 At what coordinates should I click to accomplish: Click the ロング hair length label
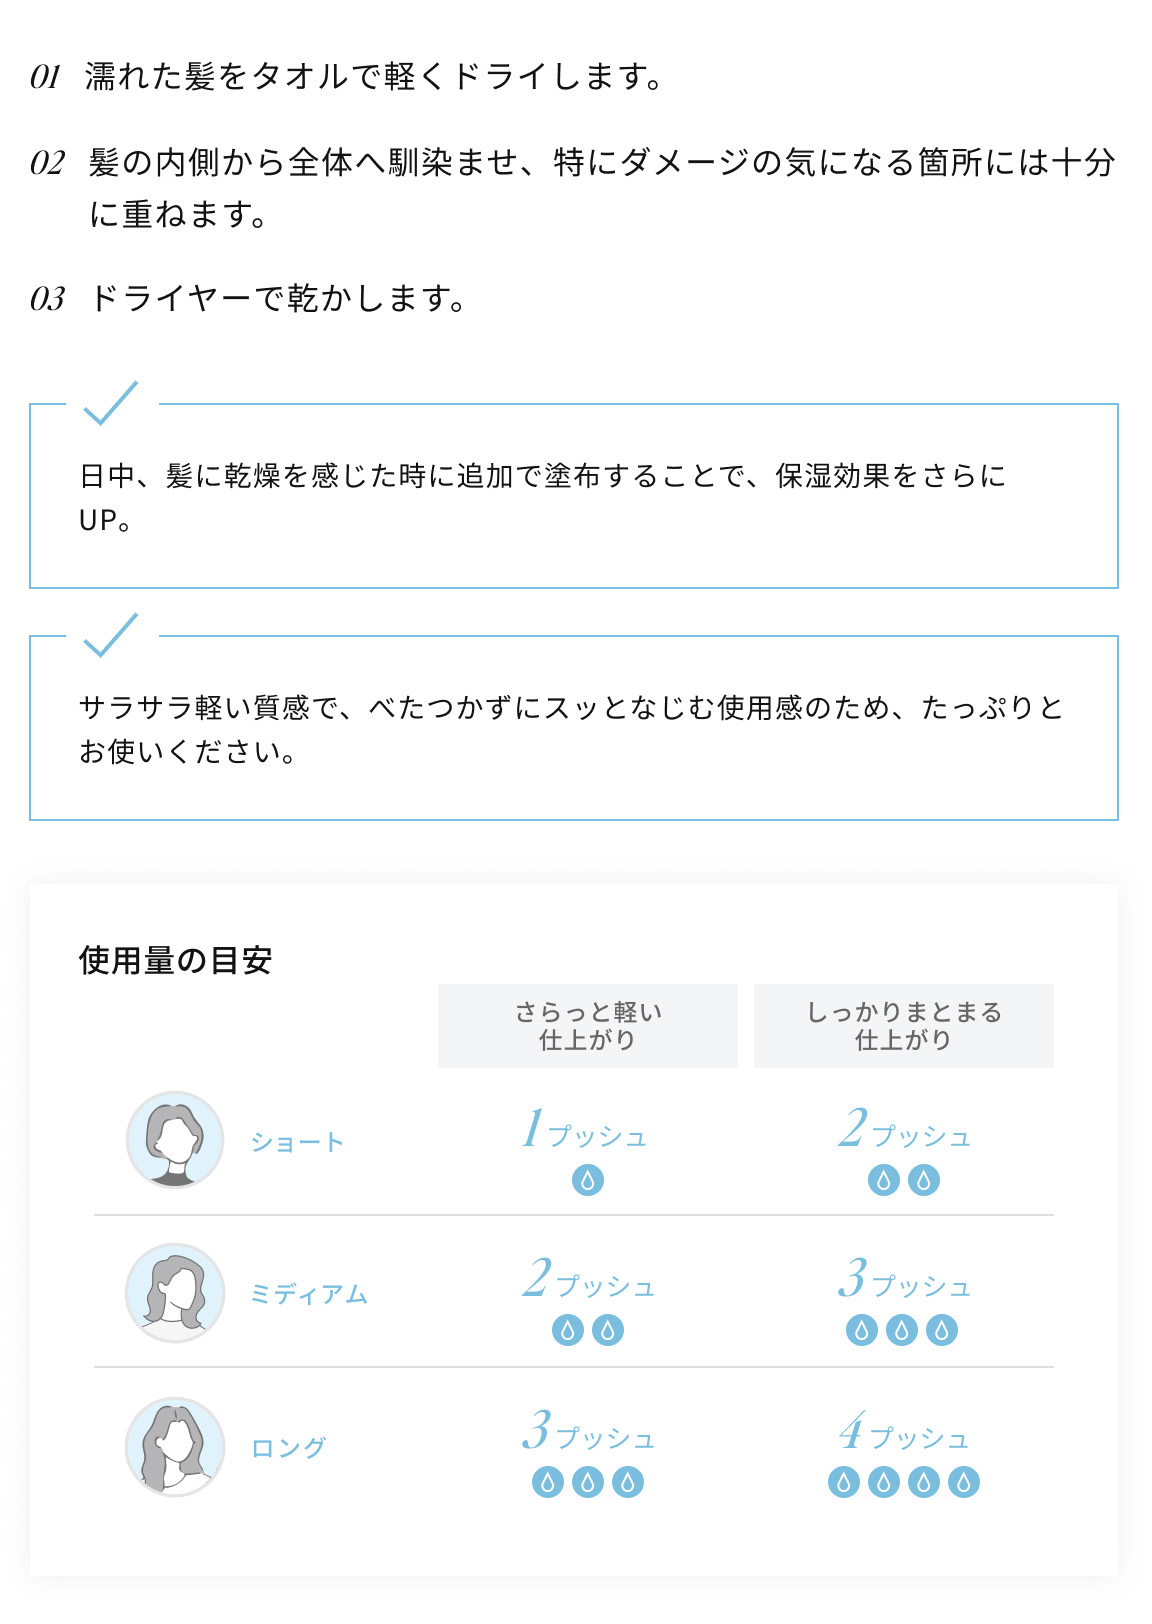click(288, 1448)
